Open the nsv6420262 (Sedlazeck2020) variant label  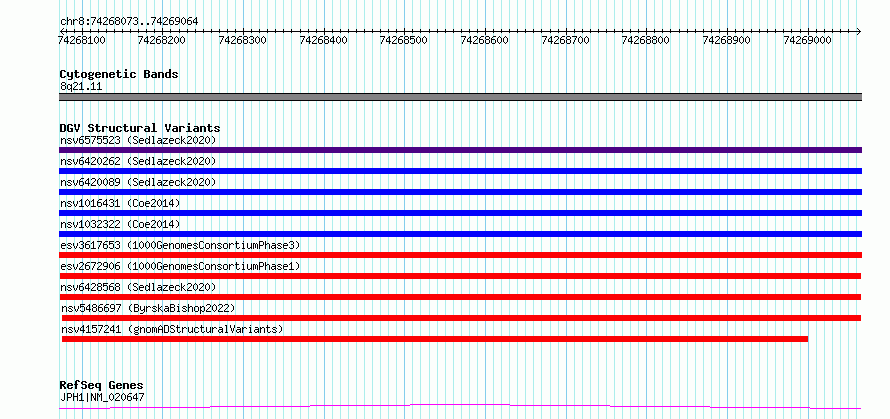tap(138, 161)
